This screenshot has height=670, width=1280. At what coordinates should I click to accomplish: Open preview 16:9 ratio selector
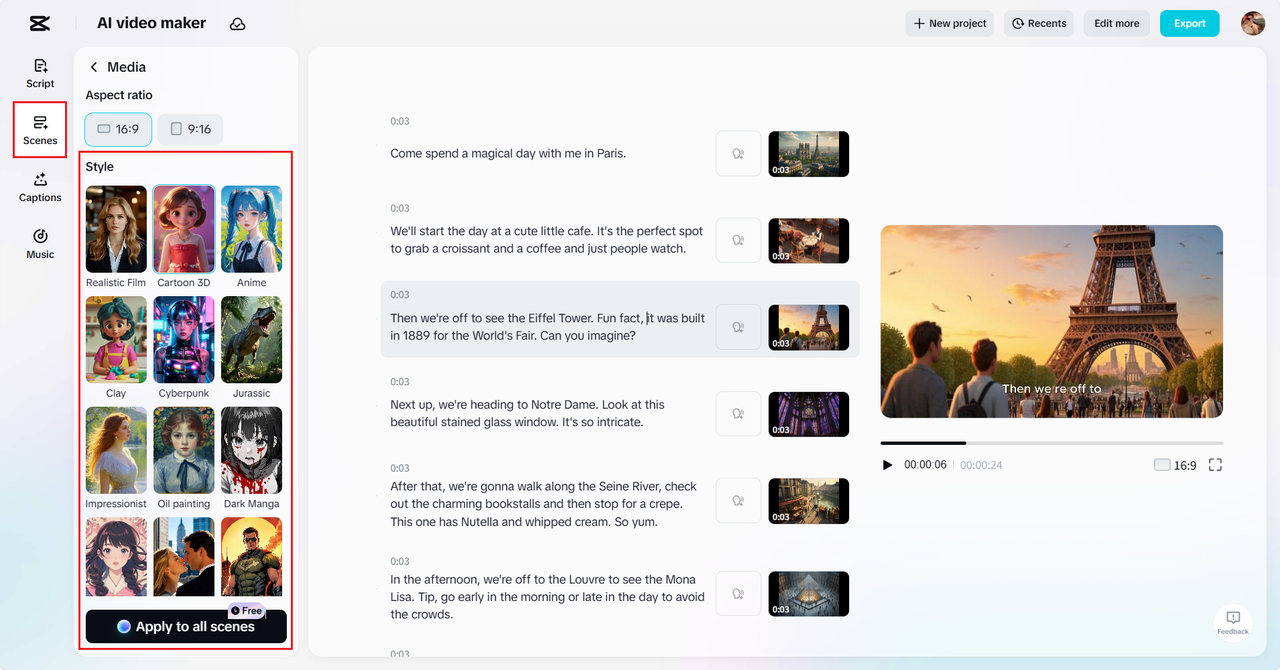[1175, 465]
